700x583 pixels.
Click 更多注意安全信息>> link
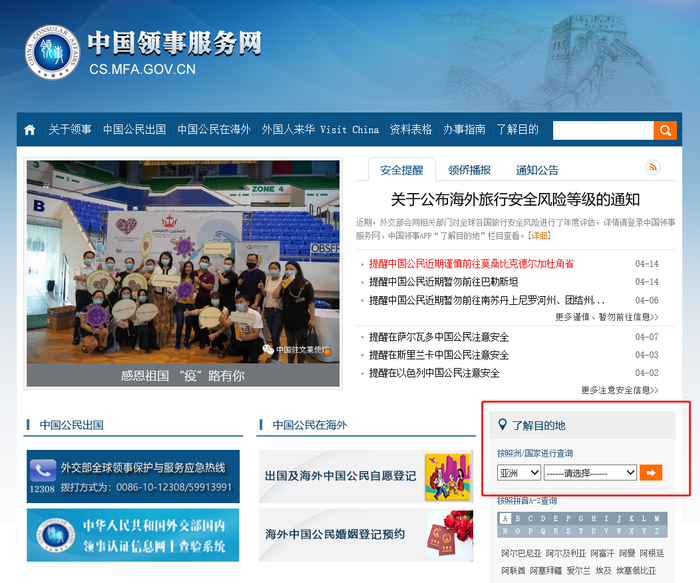pos(620,390)
